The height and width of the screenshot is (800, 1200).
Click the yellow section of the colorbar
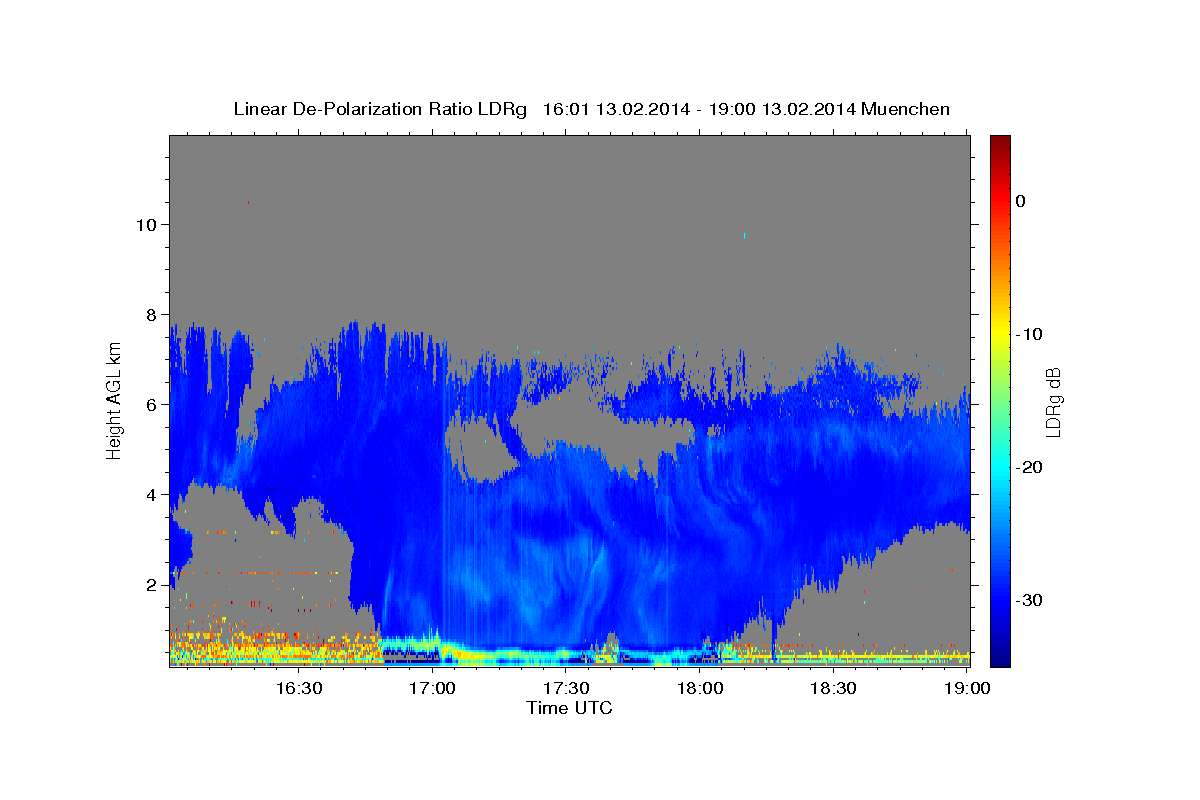pyautogui.click(x=1000, y=330)
